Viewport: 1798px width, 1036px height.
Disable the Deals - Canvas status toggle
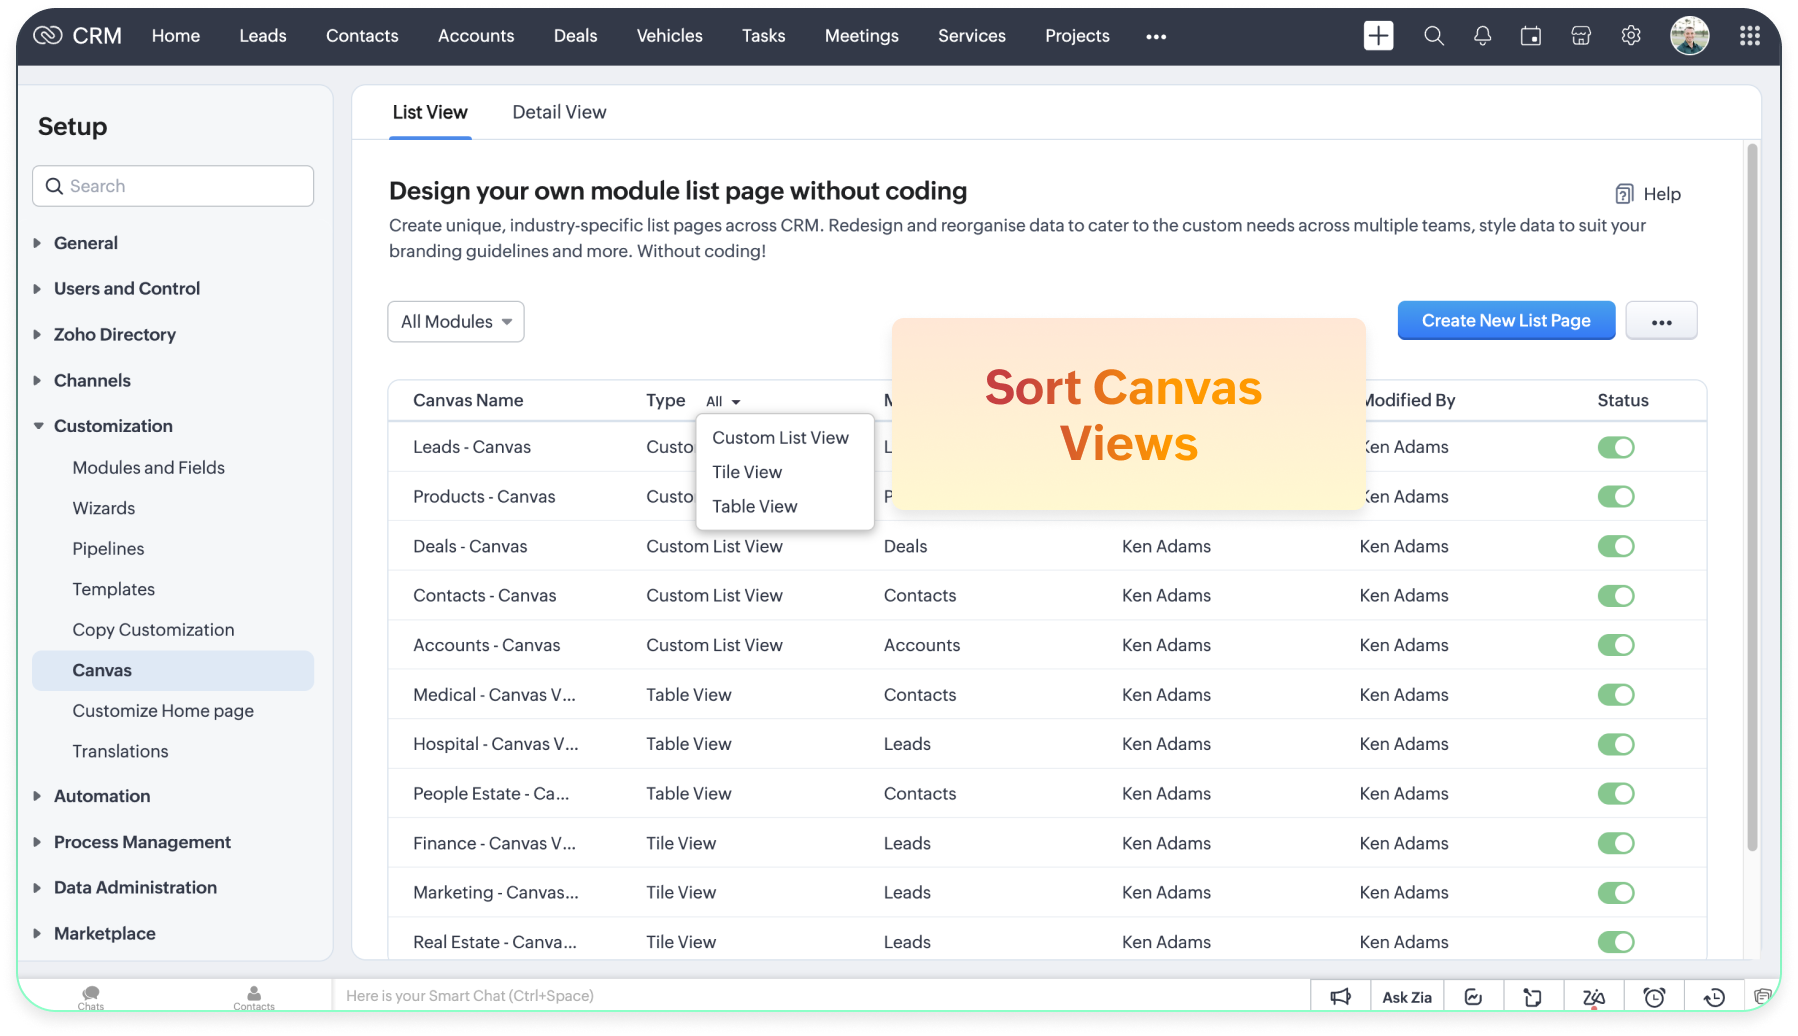coord(1615,546)
